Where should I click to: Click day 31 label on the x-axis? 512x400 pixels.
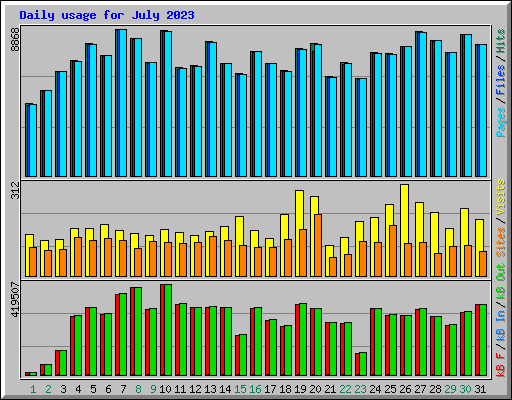(480, 389)
